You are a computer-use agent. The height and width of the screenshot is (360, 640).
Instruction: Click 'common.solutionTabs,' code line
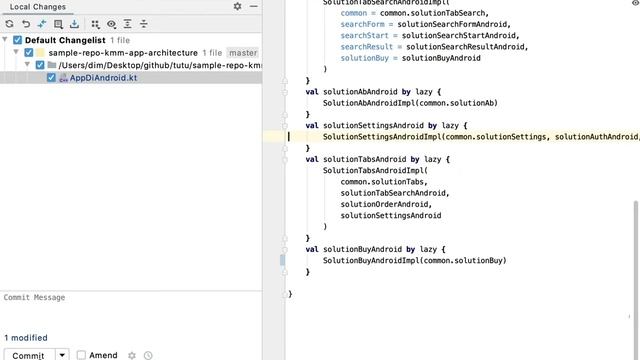384,182
